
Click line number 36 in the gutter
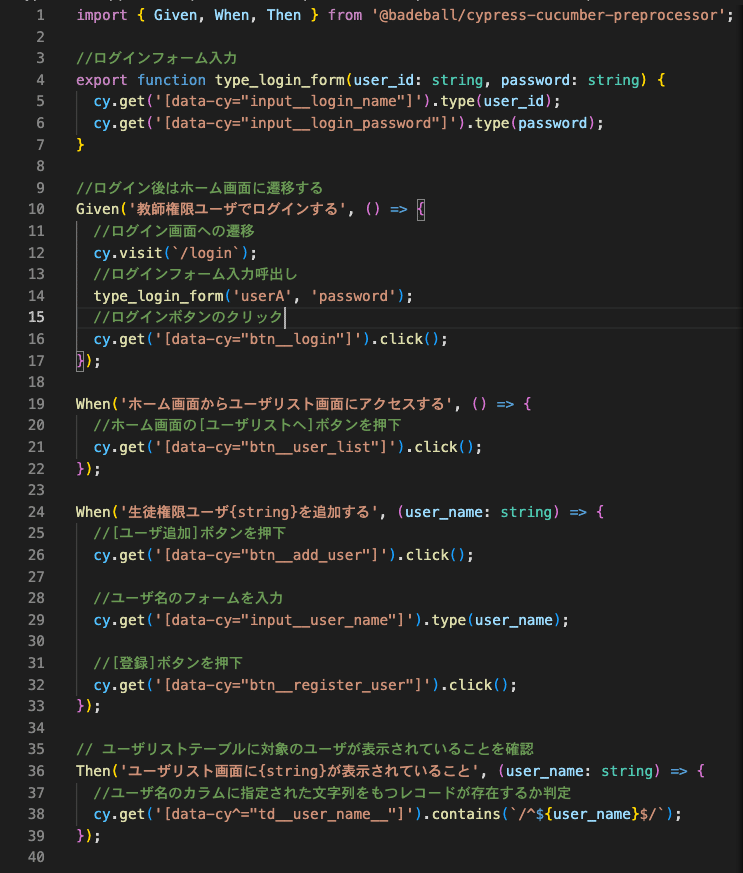point(36,771)
